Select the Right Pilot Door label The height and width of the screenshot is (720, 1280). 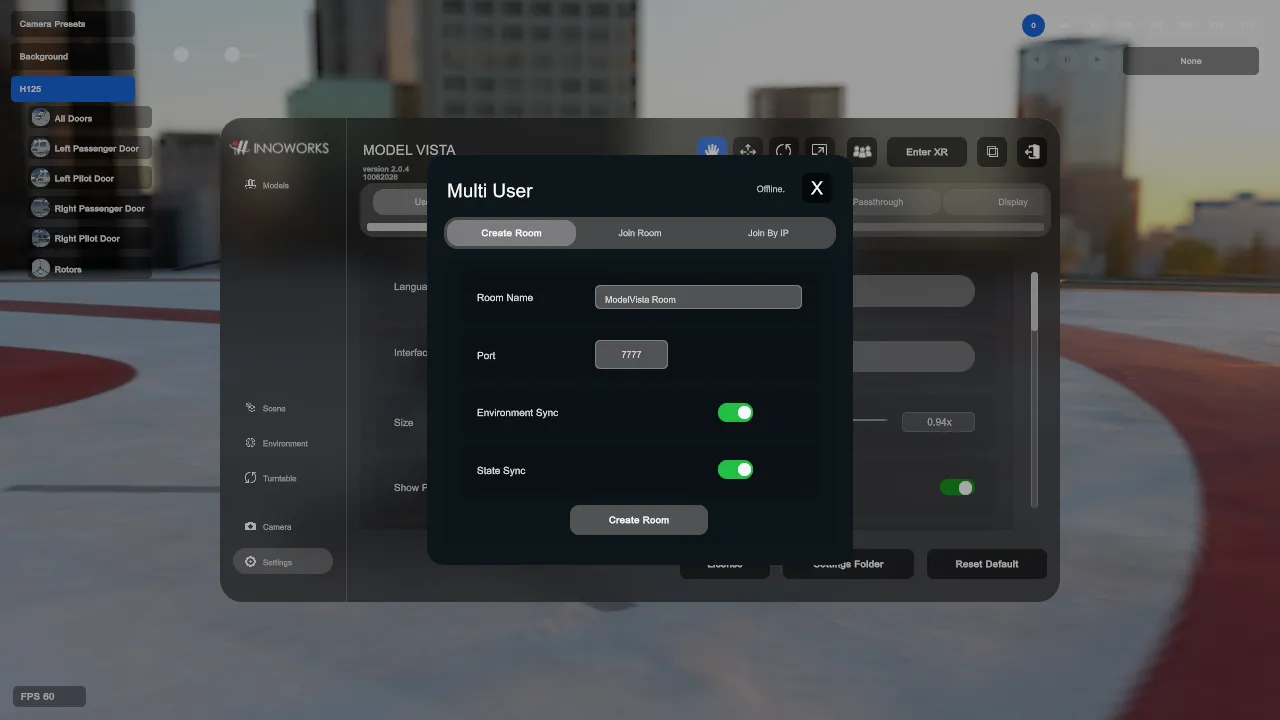click(x=87, y=239)
